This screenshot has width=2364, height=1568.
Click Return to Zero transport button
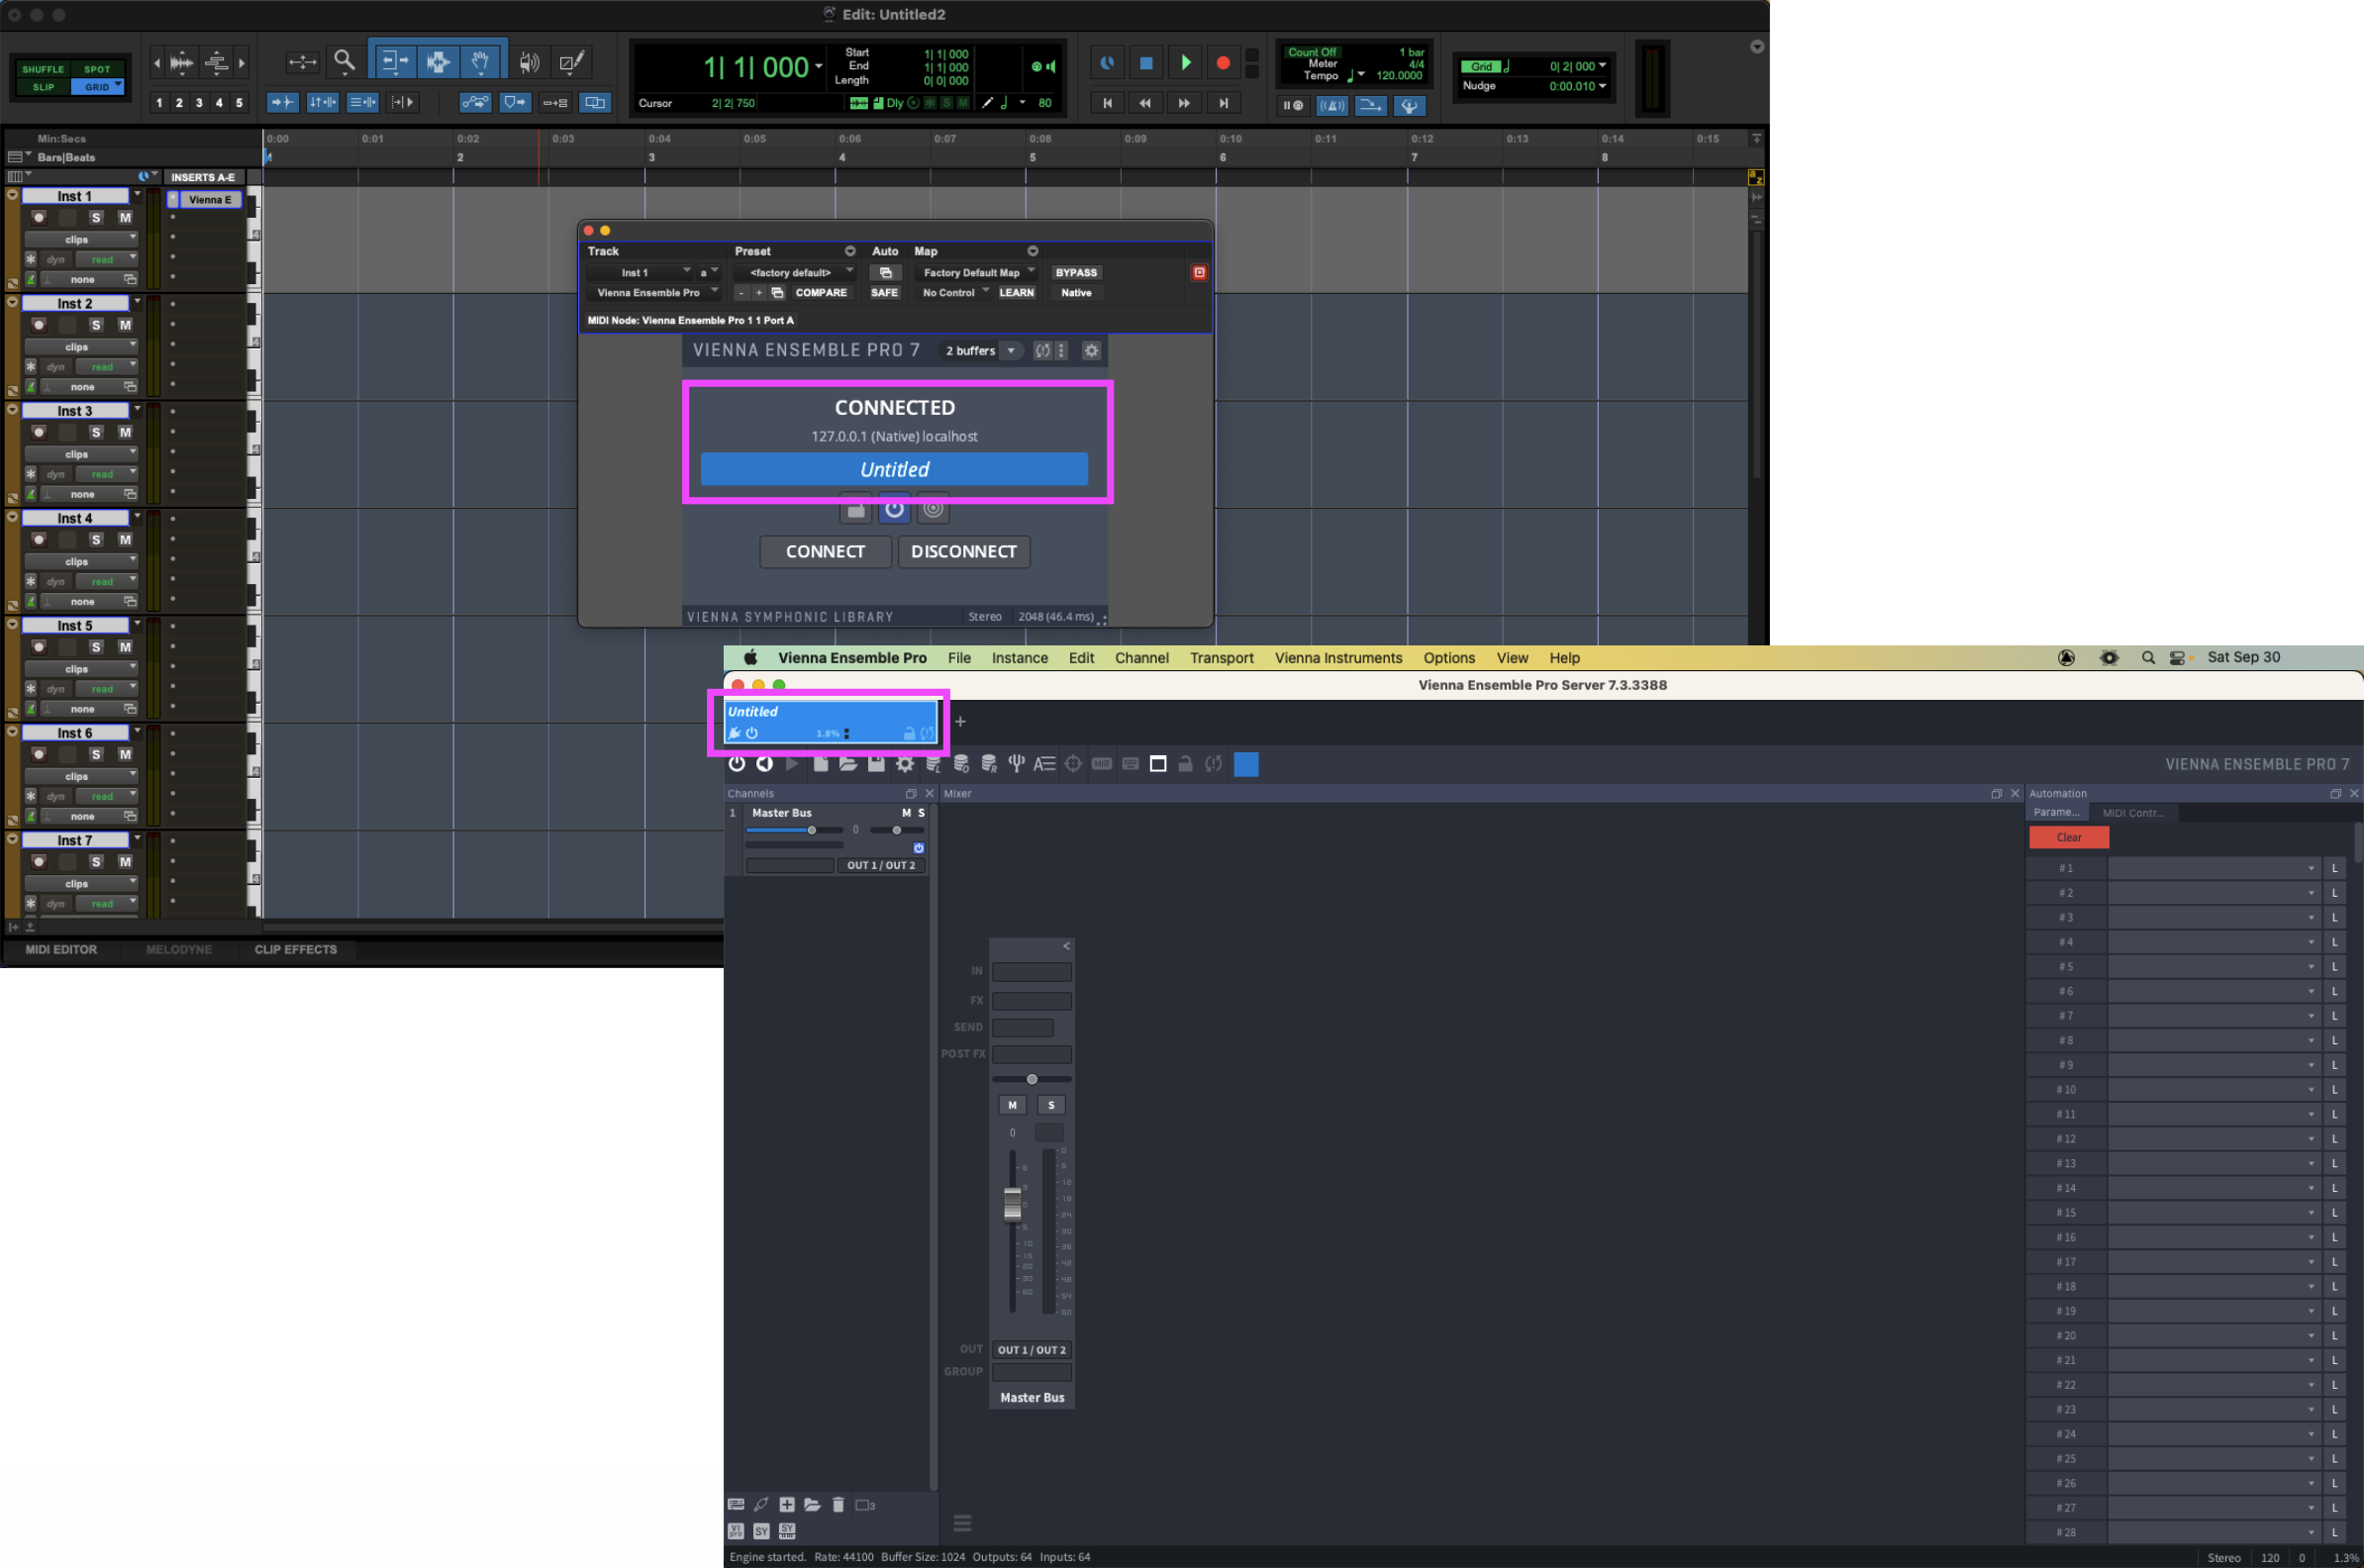(1107, 103)
